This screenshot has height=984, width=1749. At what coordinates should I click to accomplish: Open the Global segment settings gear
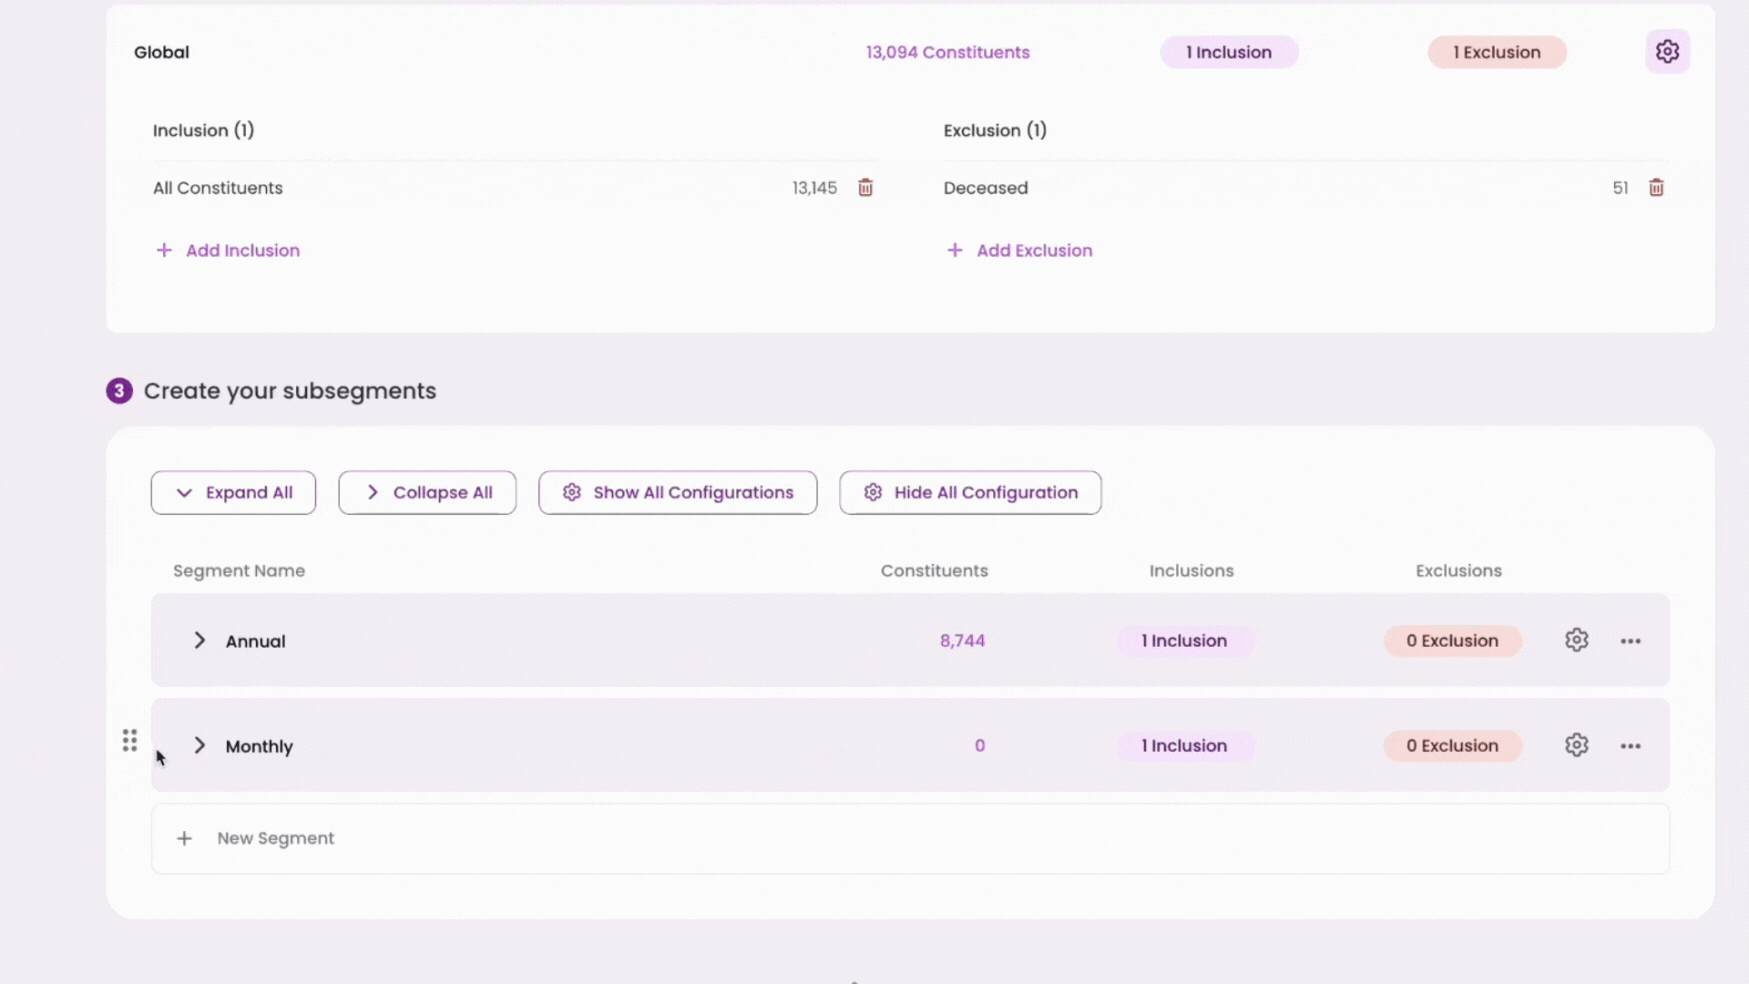pos(1667,52)
